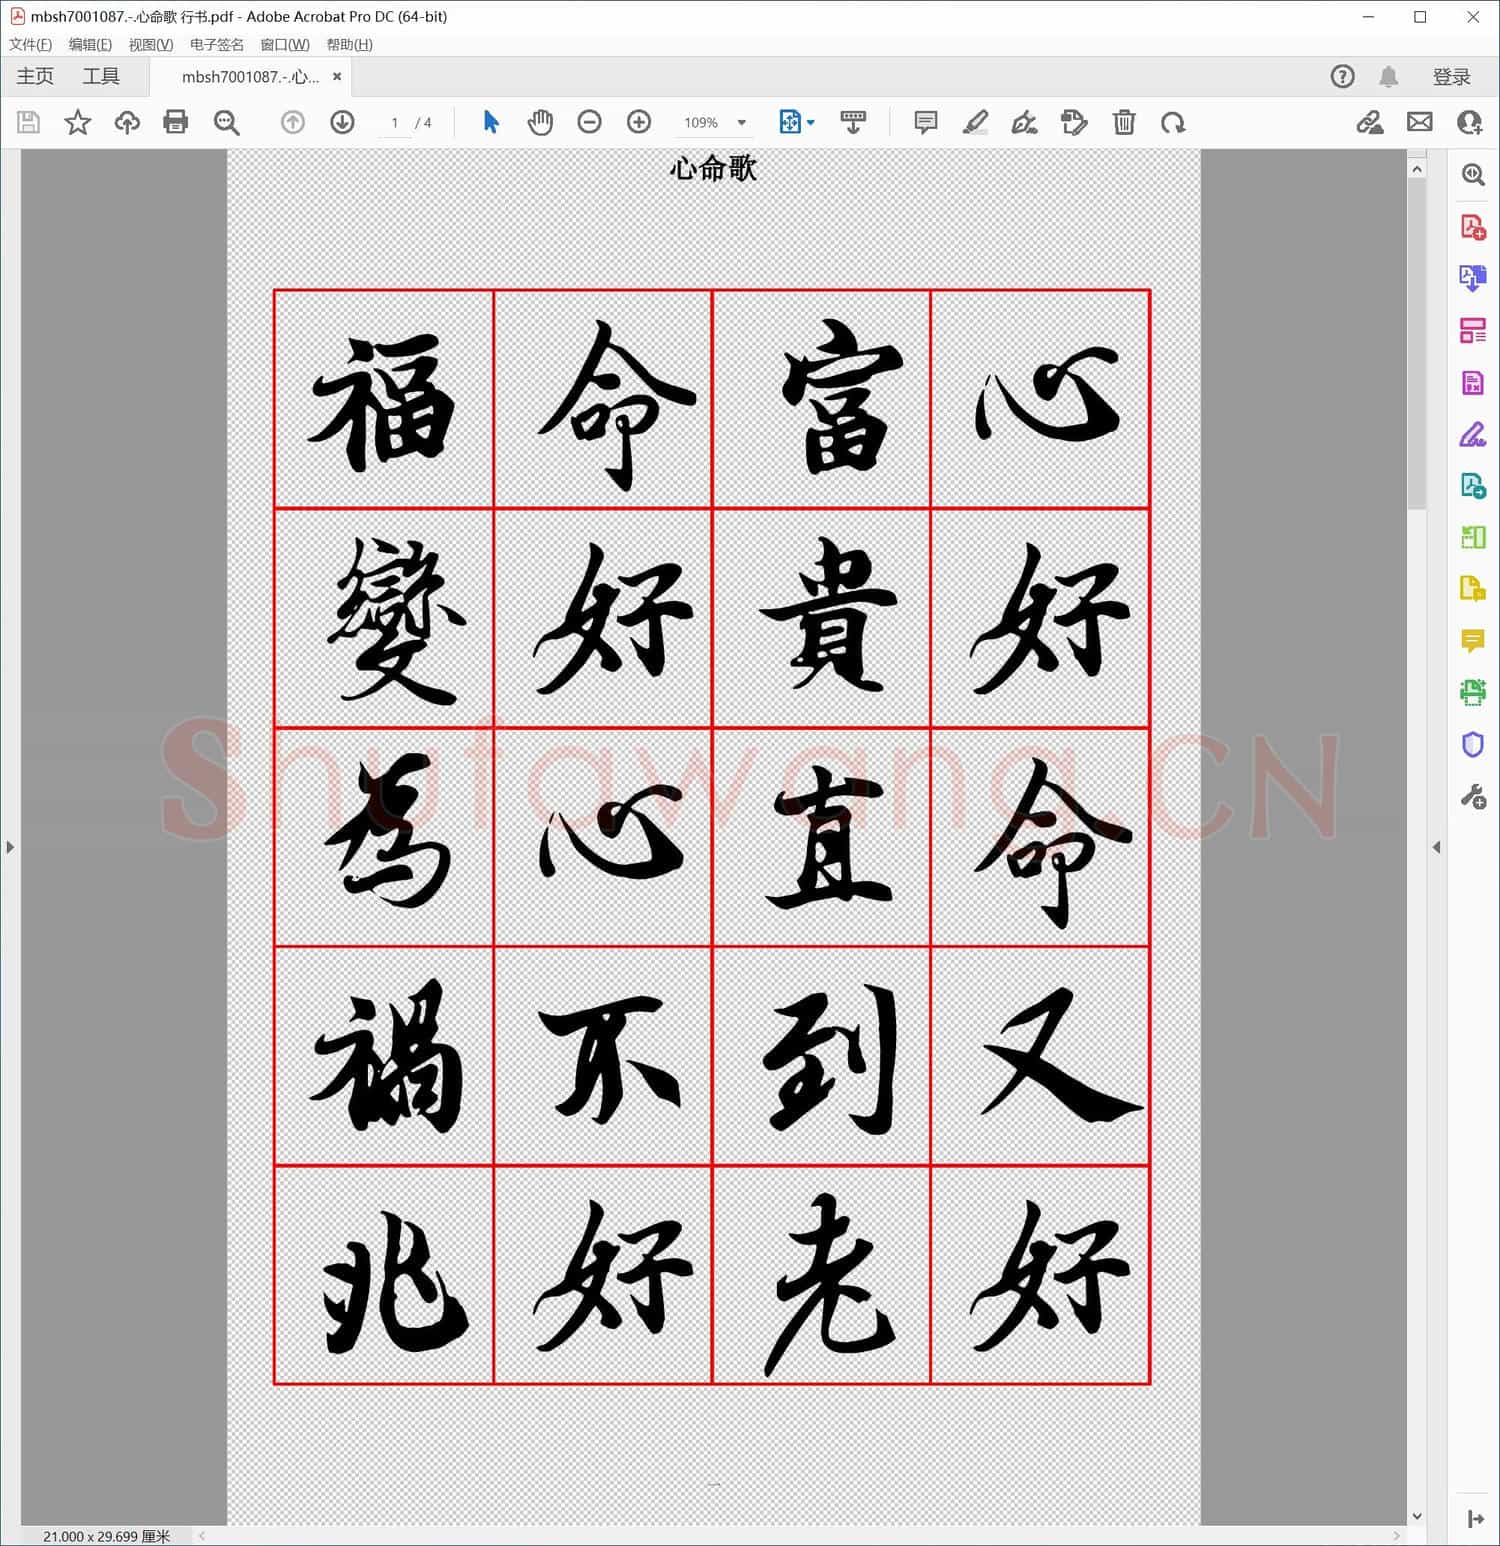Switch to the 工具 tab

click(x=100, y=76)
